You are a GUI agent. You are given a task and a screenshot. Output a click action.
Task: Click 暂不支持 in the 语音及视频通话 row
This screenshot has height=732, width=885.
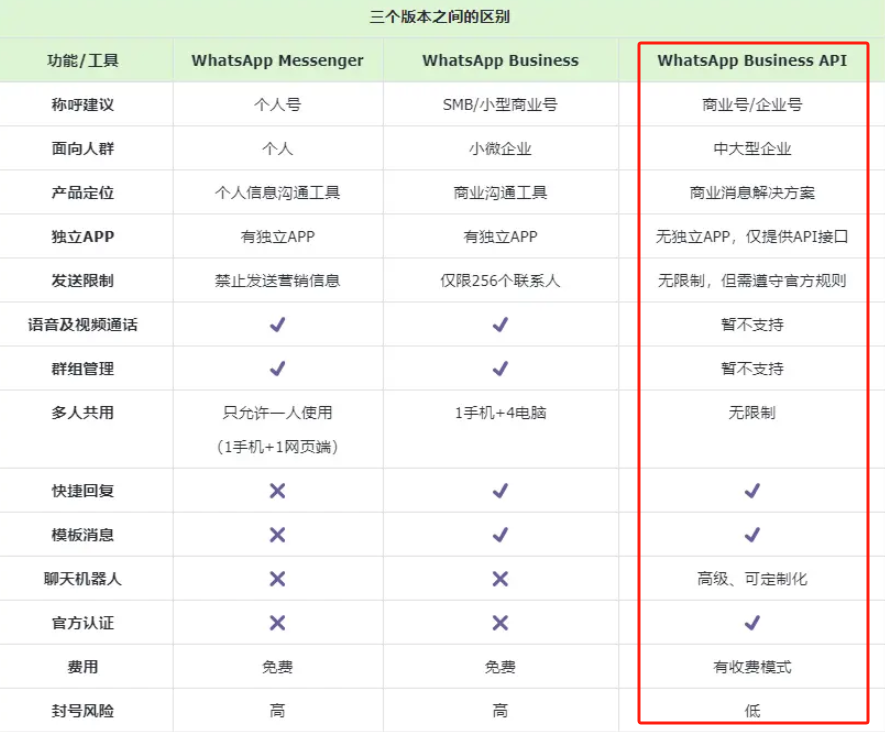(x=752, y=325)
